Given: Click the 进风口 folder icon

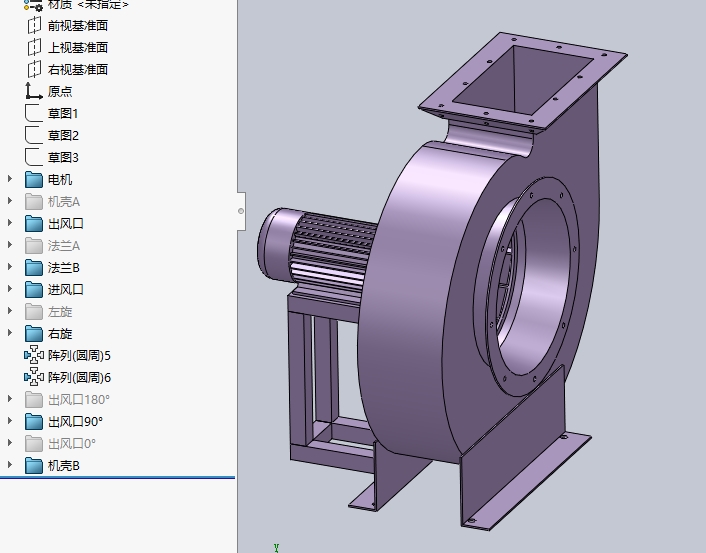Looking at the screenshot, I should [34, 290].
